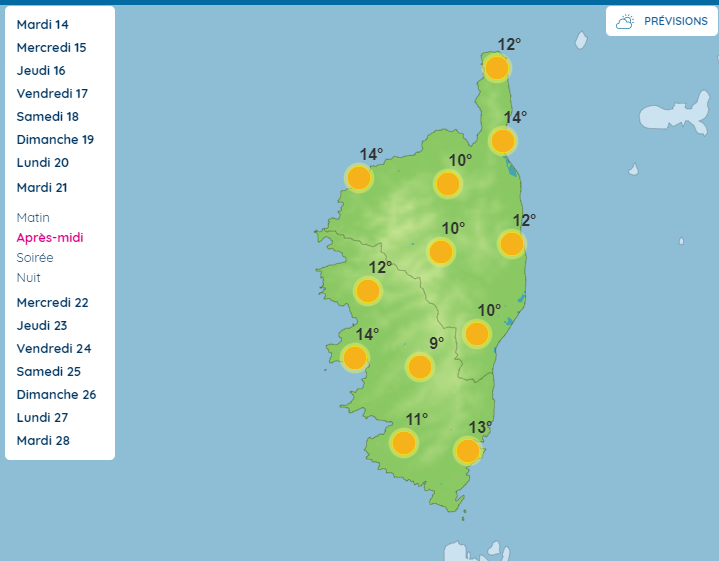719x561 pixels.
Task: Click the 11° temperature label
Action: (417, 419)
